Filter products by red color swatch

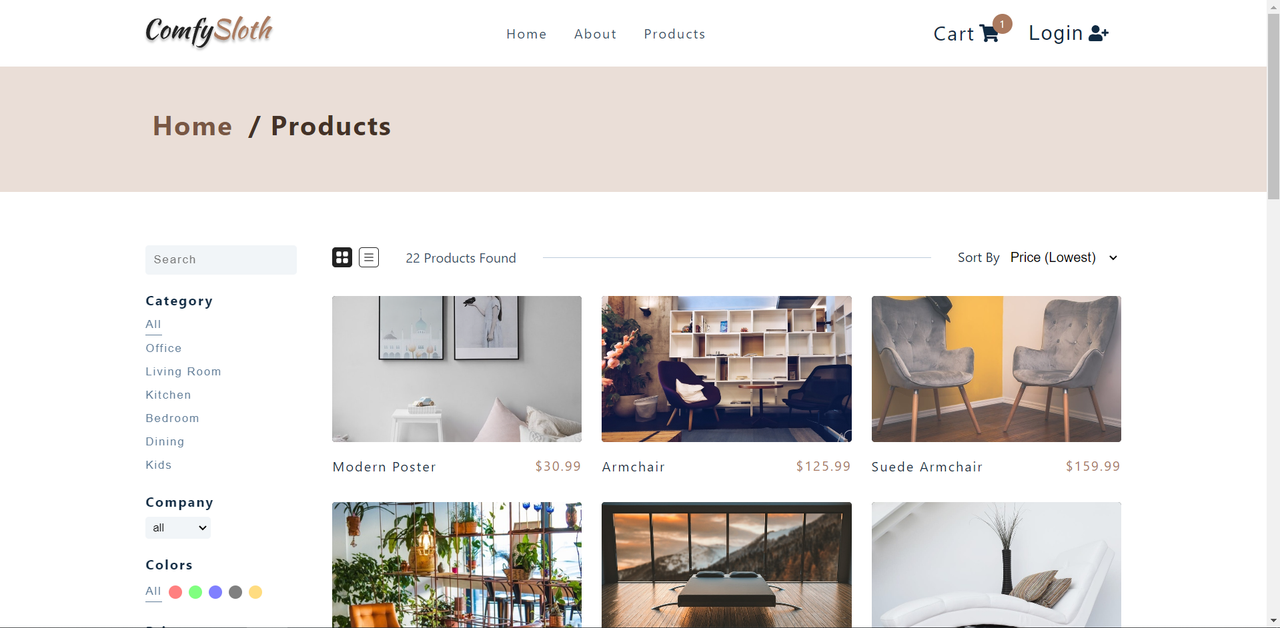point(176,592)
